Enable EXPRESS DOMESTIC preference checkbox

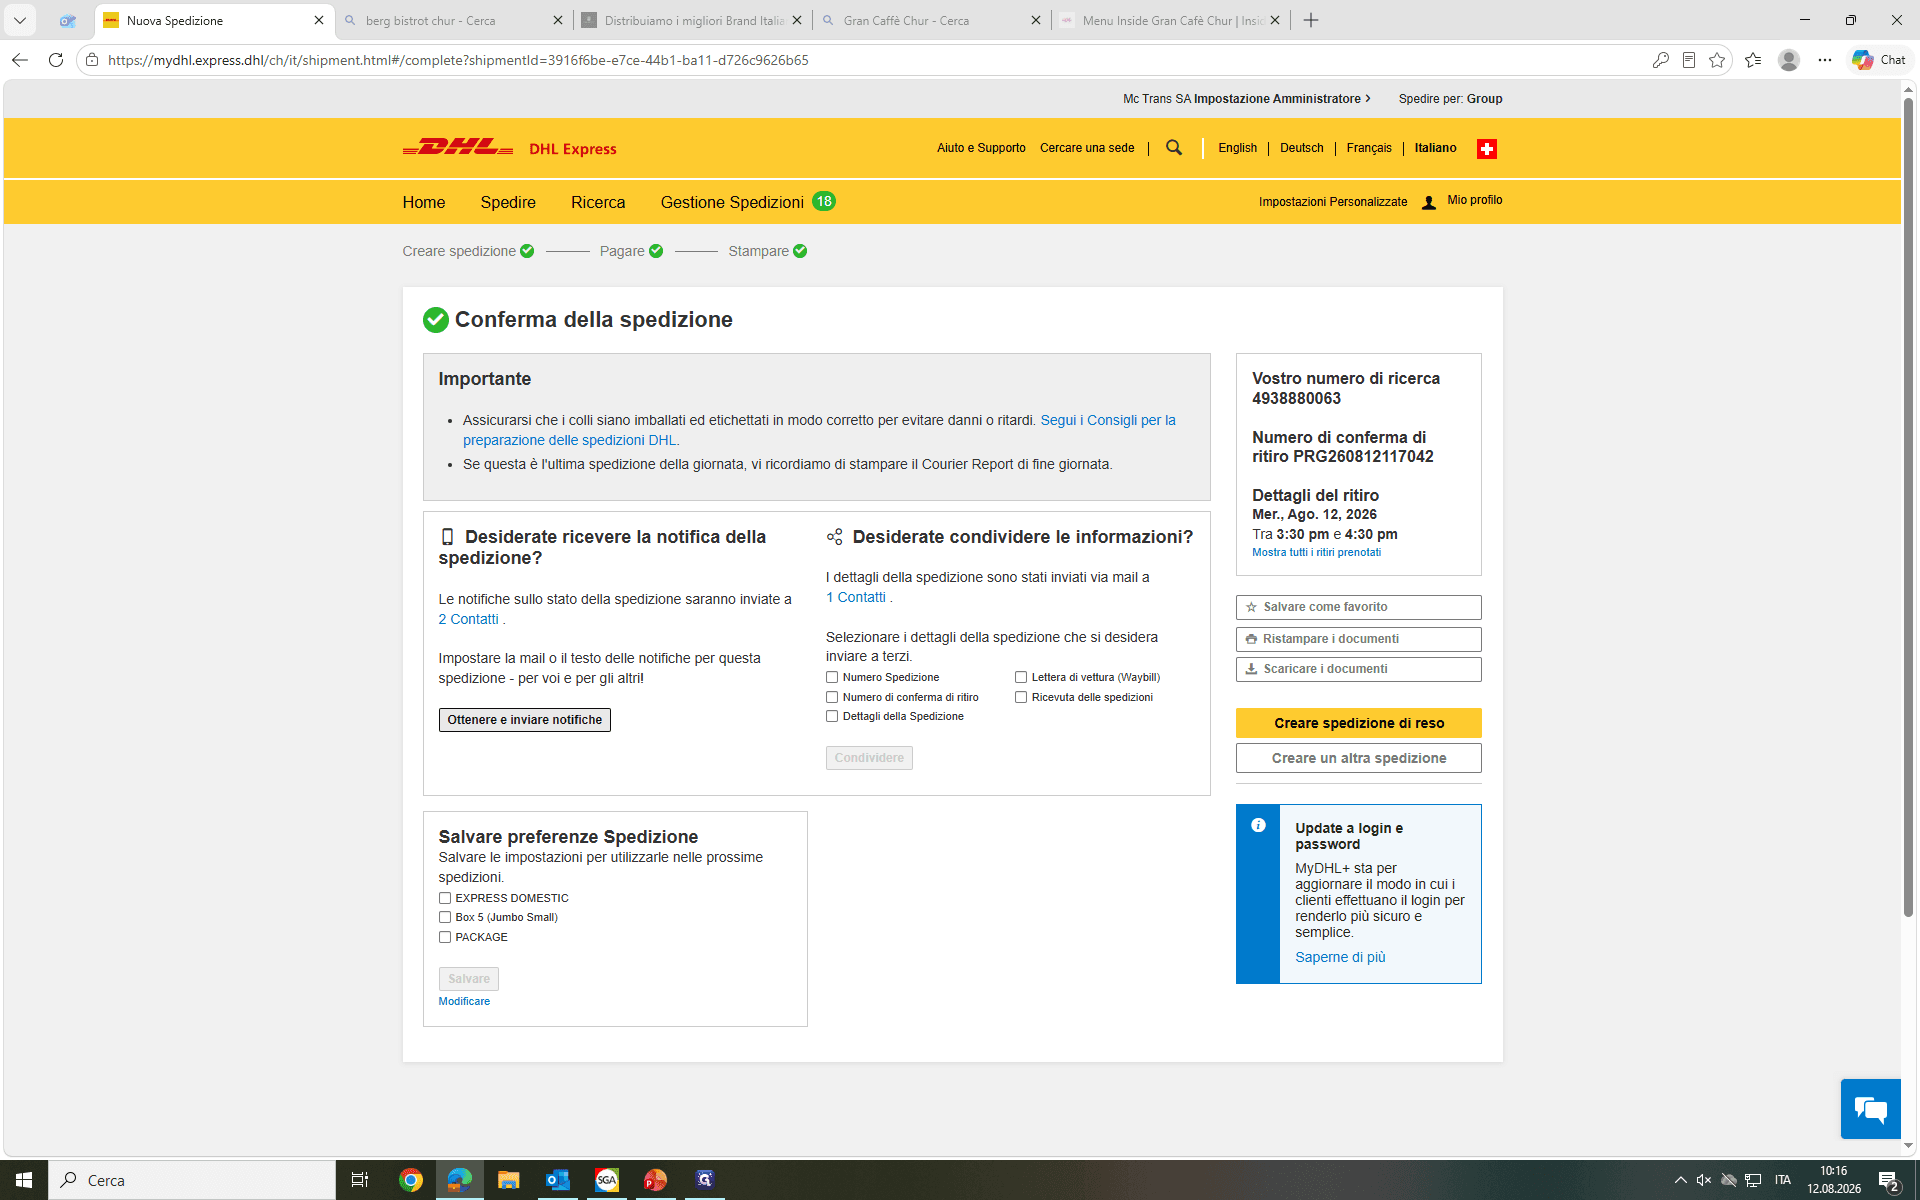[445, 898]
